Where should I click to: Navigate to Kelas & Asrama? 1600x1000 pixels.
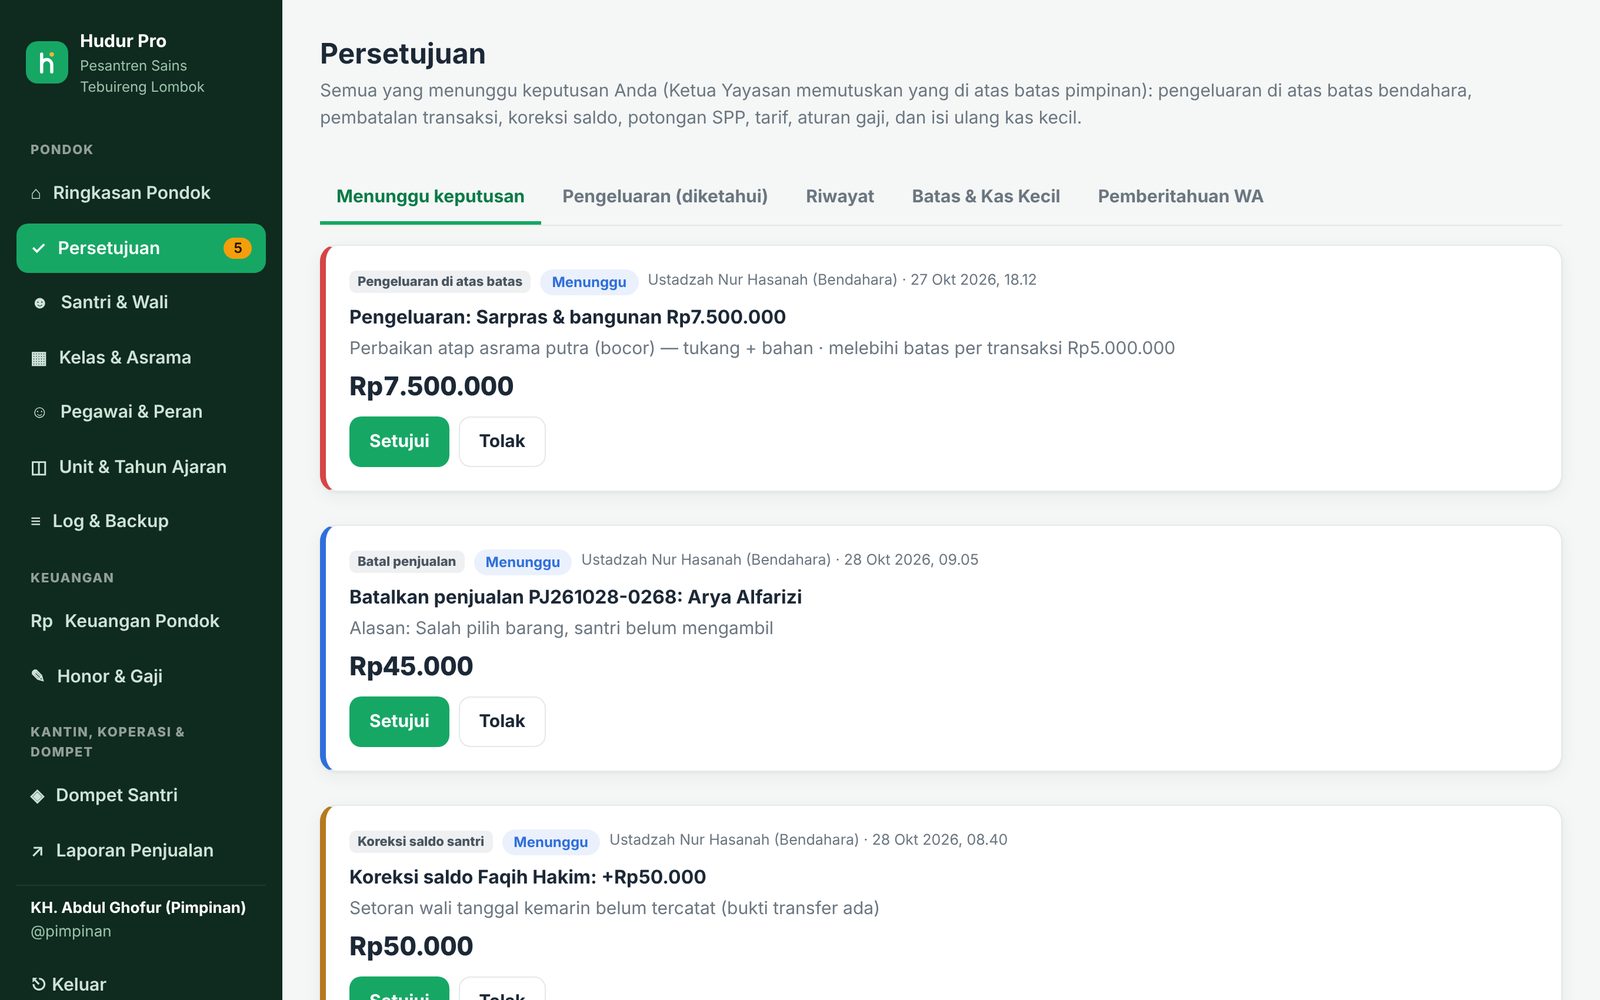(141, 358)
